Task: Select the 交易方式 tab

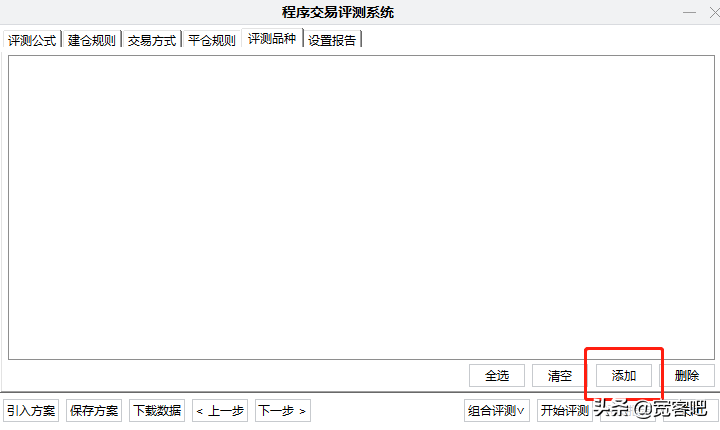Action: pos(152,41)
